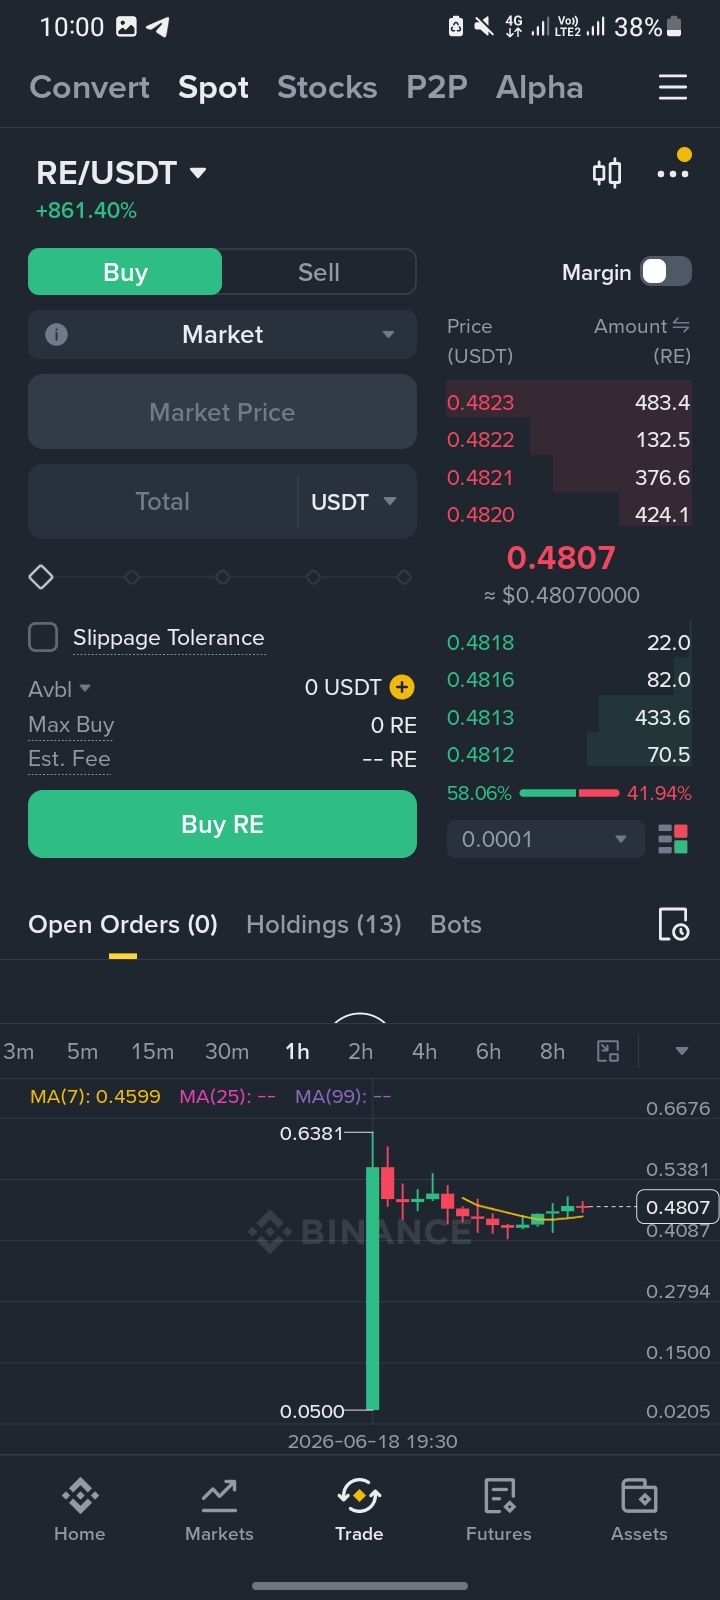The height and width of the screenshot is (1600, 720).
Task: Open the USDT total currency dropdown
Action: click(x=355, y=502)
